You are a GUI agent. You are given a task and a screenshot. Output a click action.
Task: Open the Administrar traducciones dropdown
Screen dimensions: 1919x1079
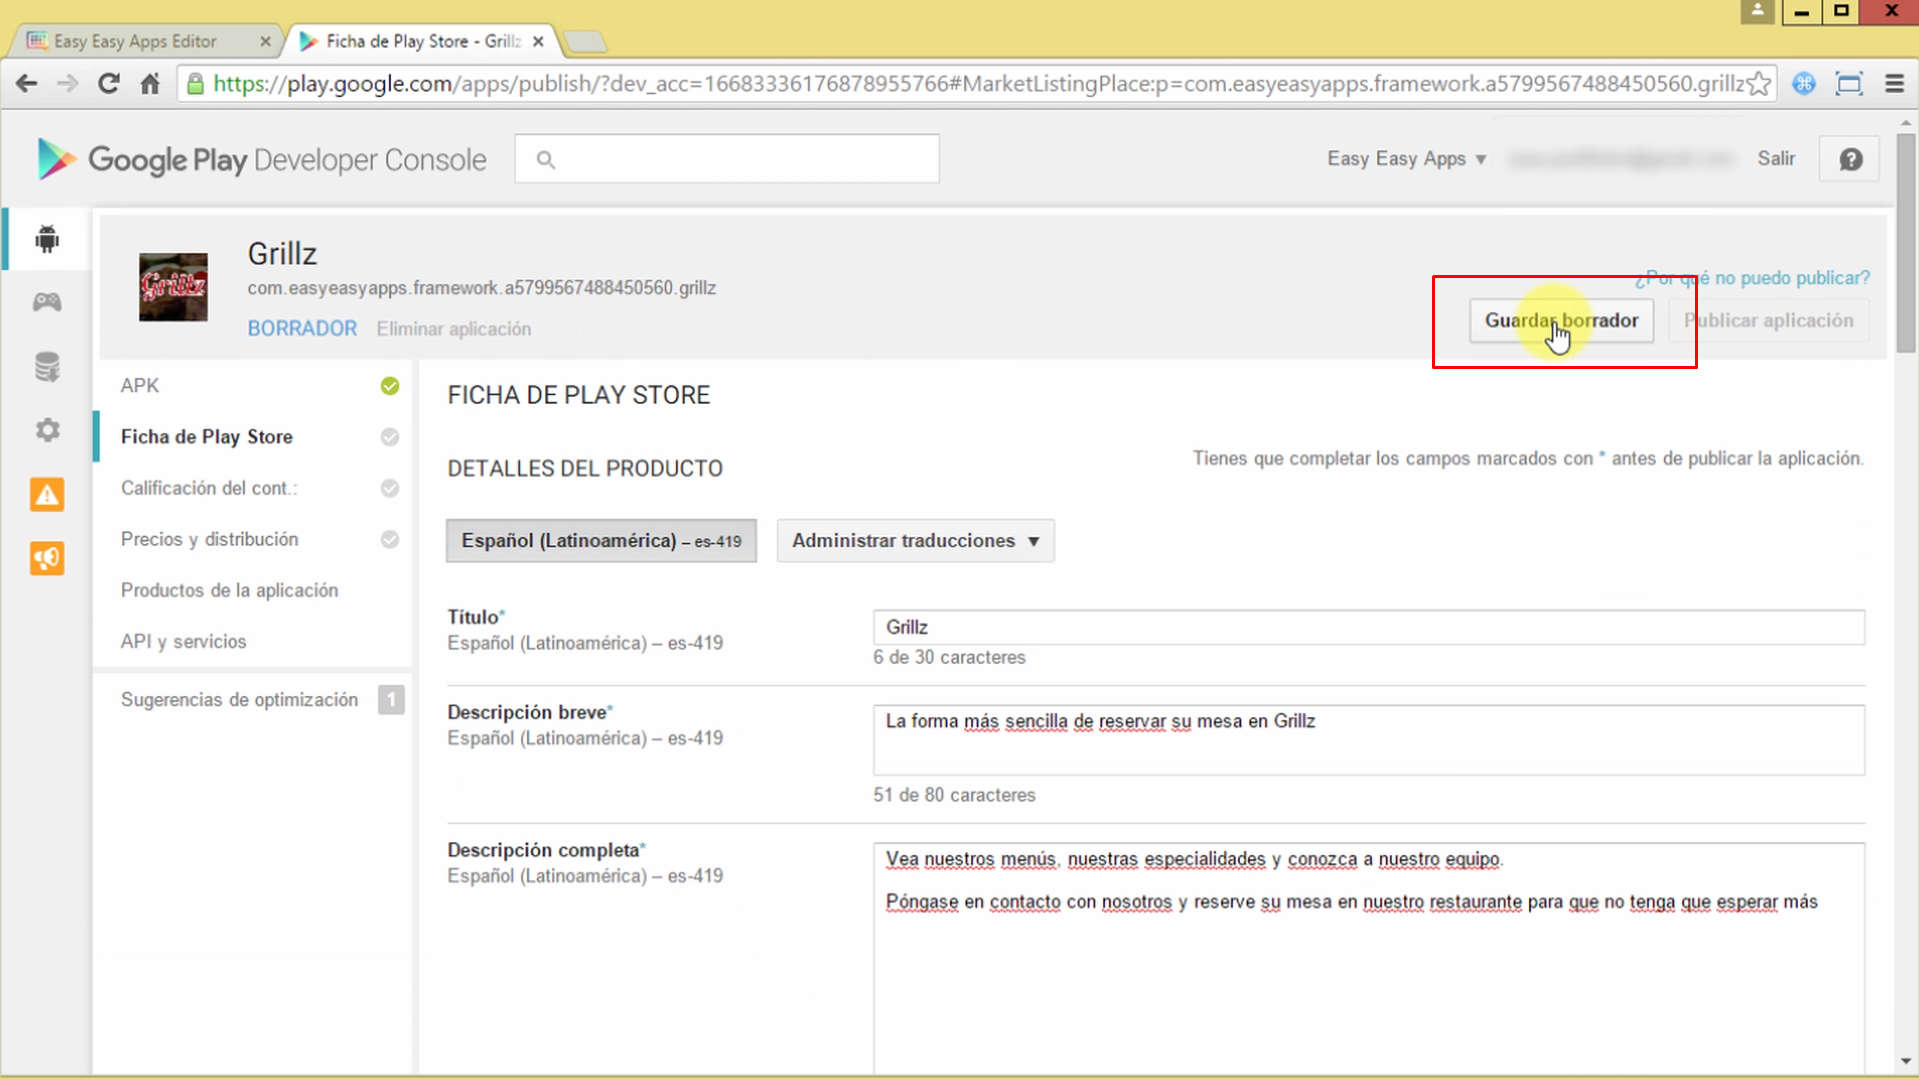click(x=914, y=540)
